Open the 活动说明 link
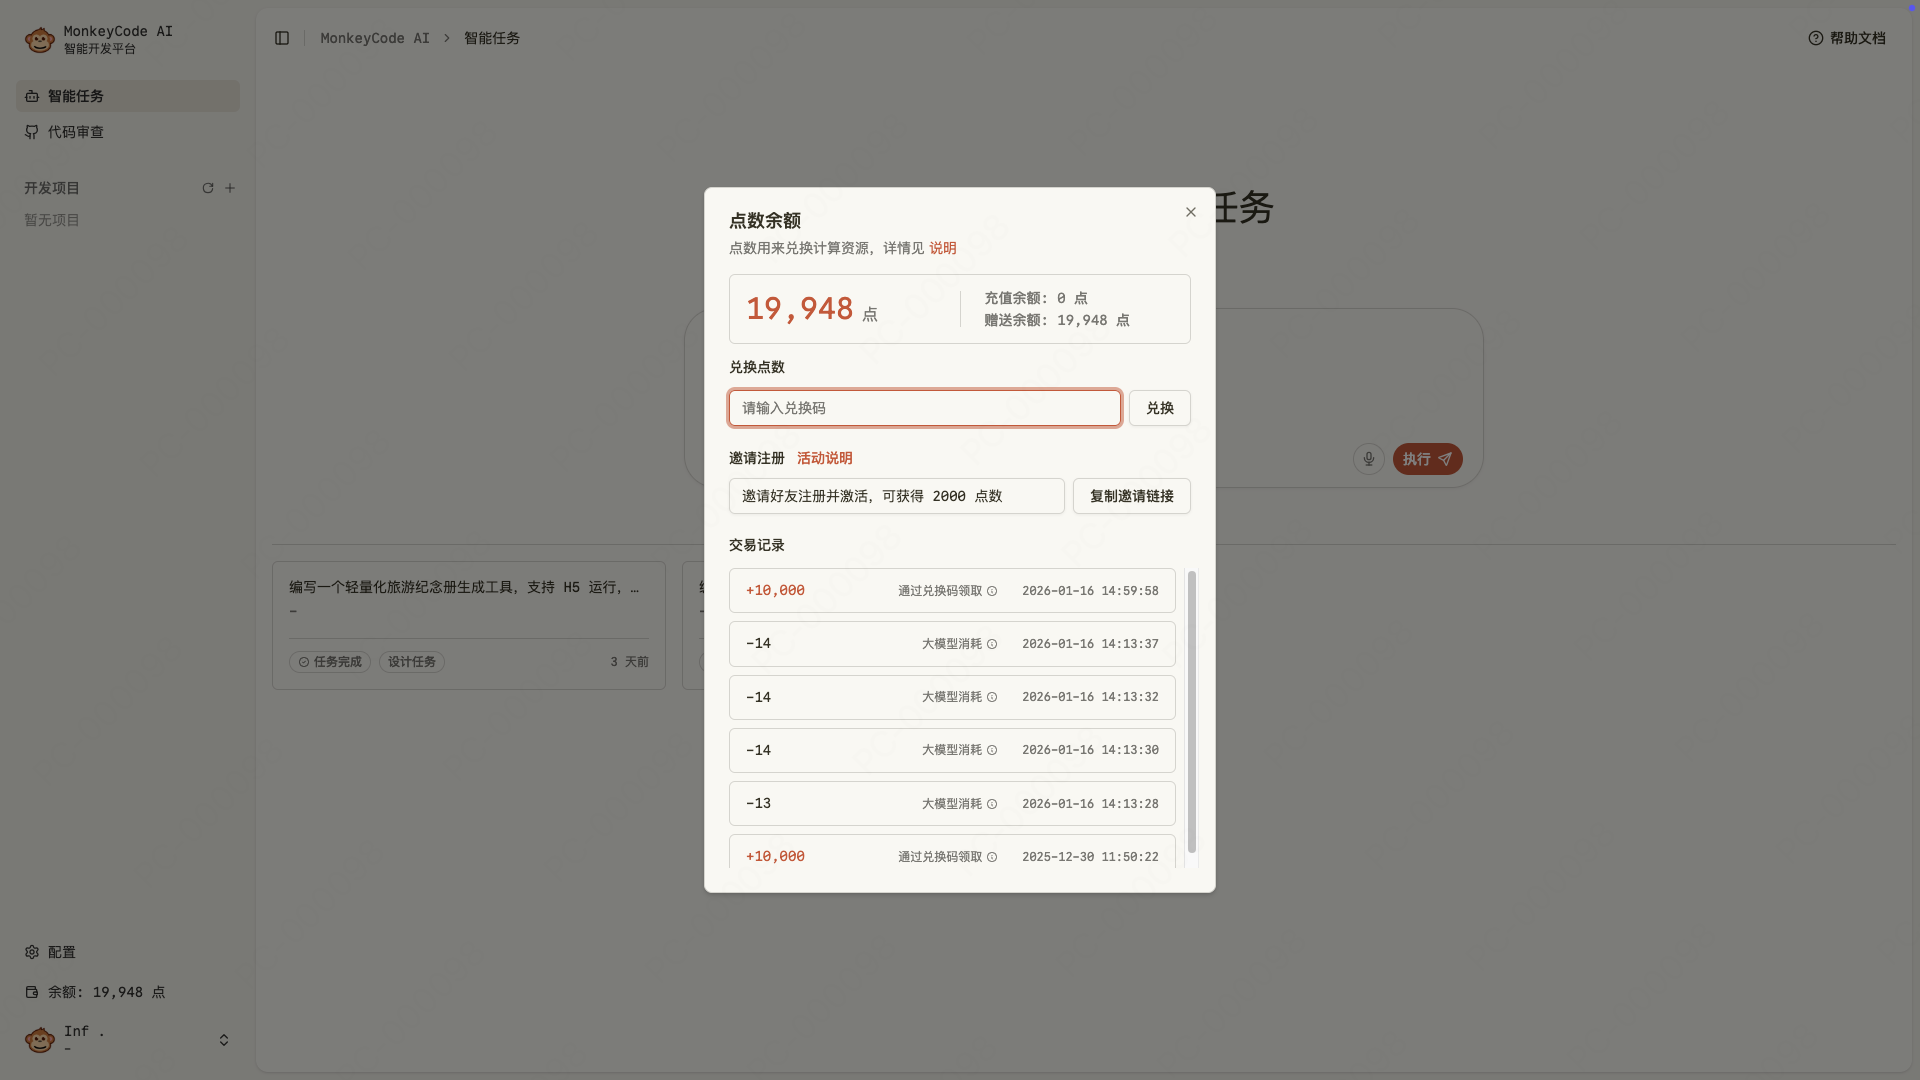The image size is (1920, 1080). click(x=824, y=458)
